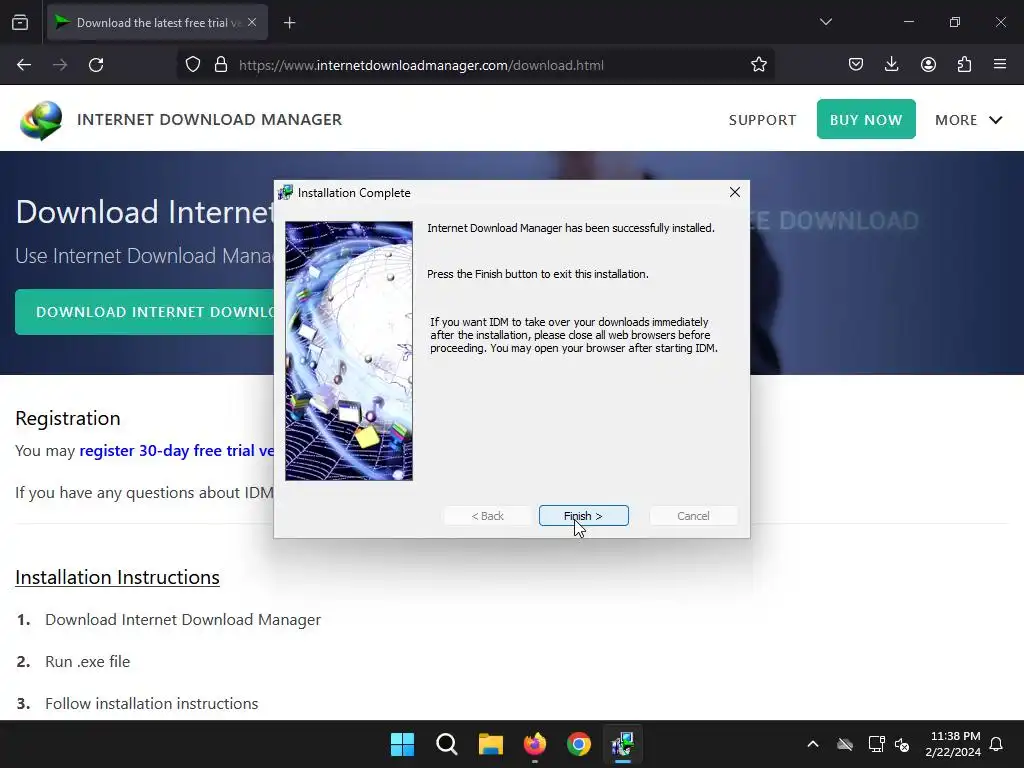
Task: Click the network display tray icon
Action: 876,744
